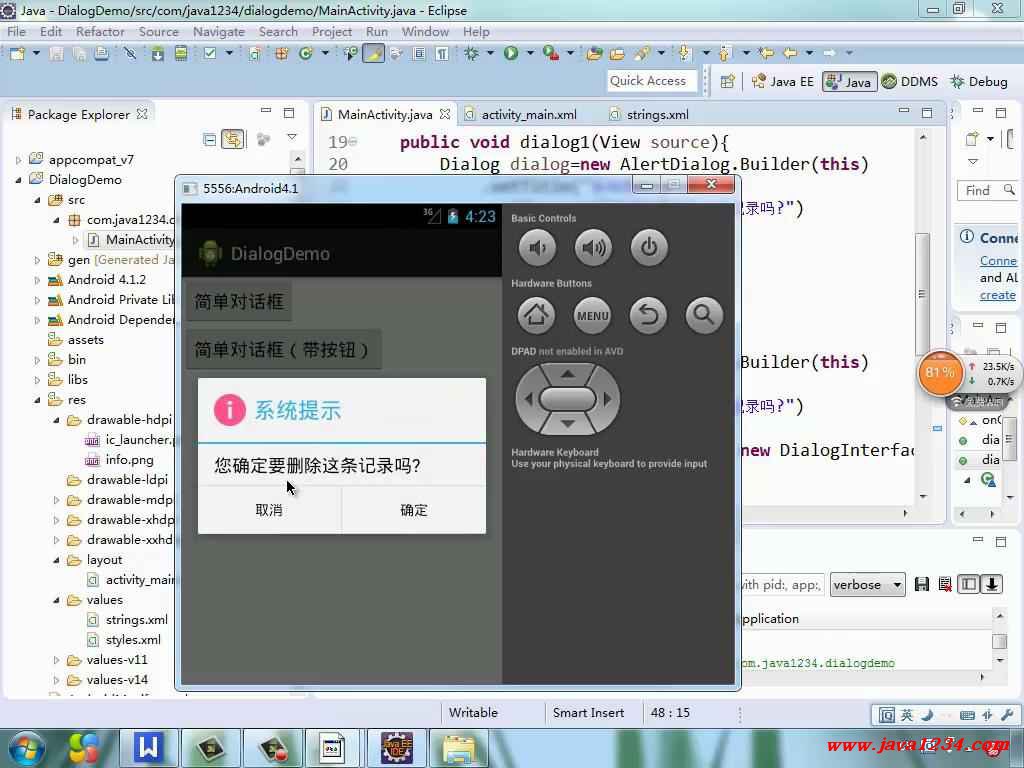
Task: Open the Refactor menu
Action: pyautogui.click(x=100, y=31)
